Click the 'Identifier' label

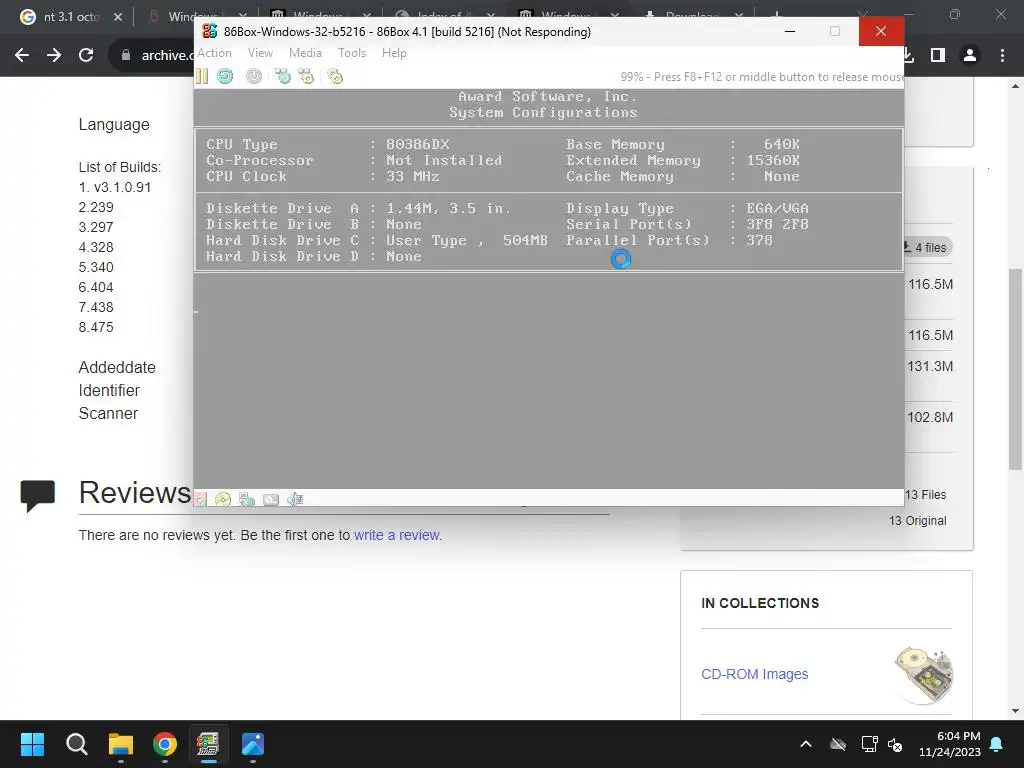pos(109,391)
